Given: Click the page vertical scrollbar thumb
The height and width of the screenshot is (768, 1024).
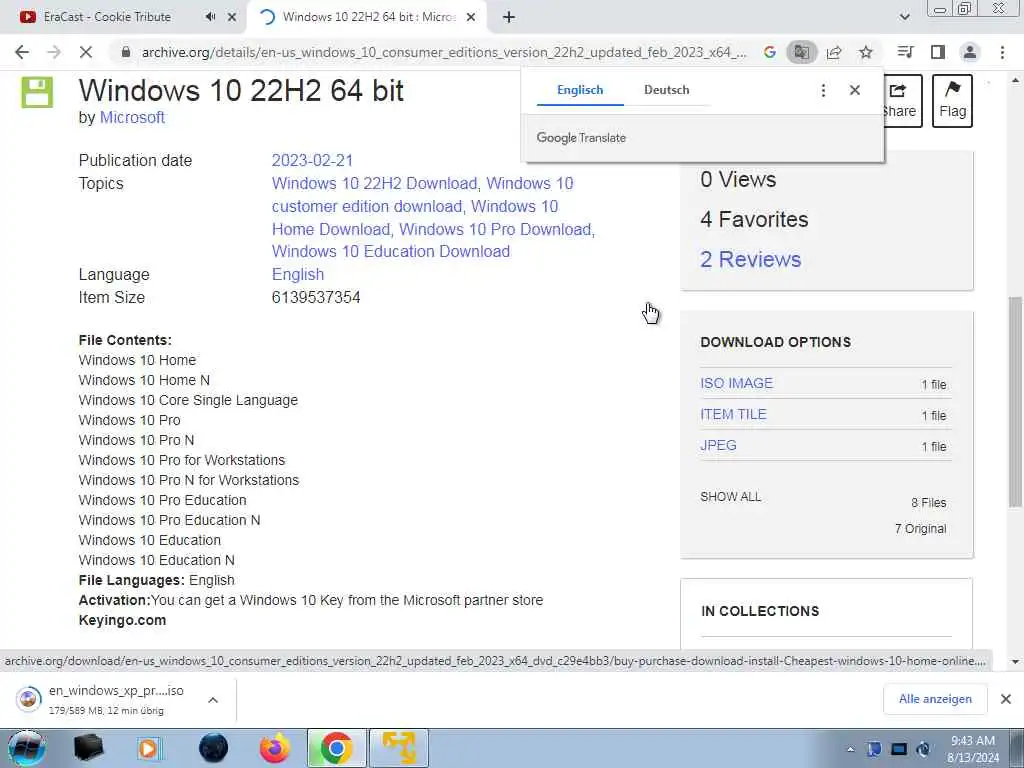Looking at the screenshot, I should [x=1015, y=401].
